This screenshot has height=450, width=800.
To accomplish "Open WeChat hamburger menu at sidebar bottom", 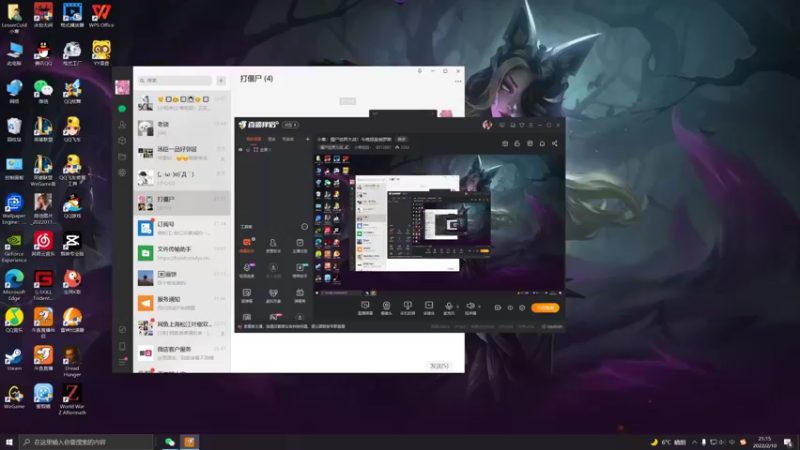I will [122, 362].
